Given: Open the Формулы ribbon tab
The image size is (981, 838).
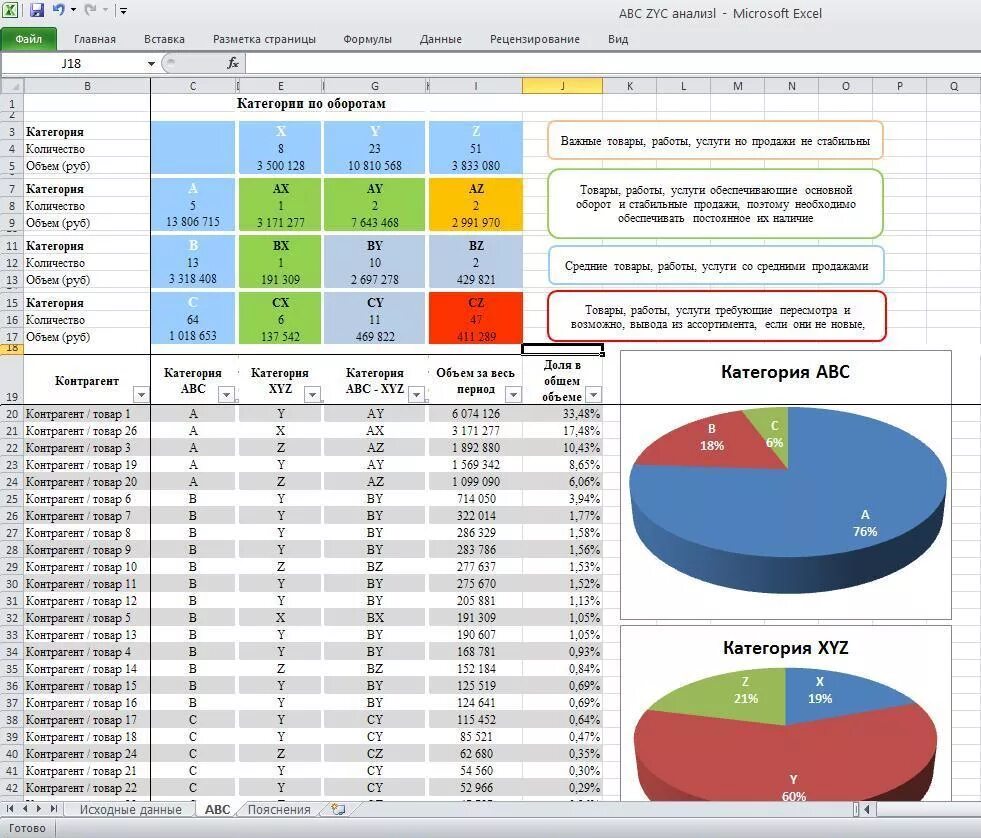Looking at the screenshot, I should (367, 39).
